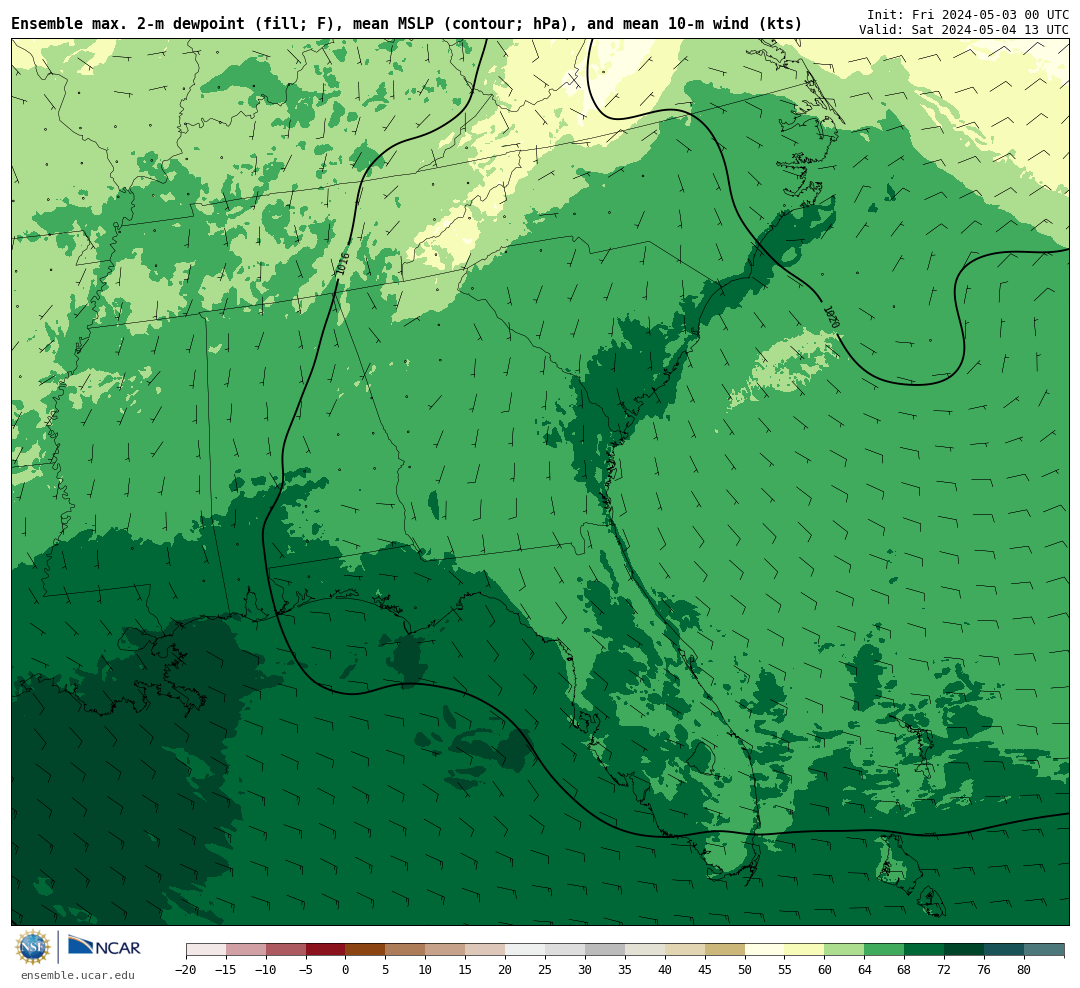
Task: Click the 10 to 15 colorbar swatch
Action: coord(445,950)
